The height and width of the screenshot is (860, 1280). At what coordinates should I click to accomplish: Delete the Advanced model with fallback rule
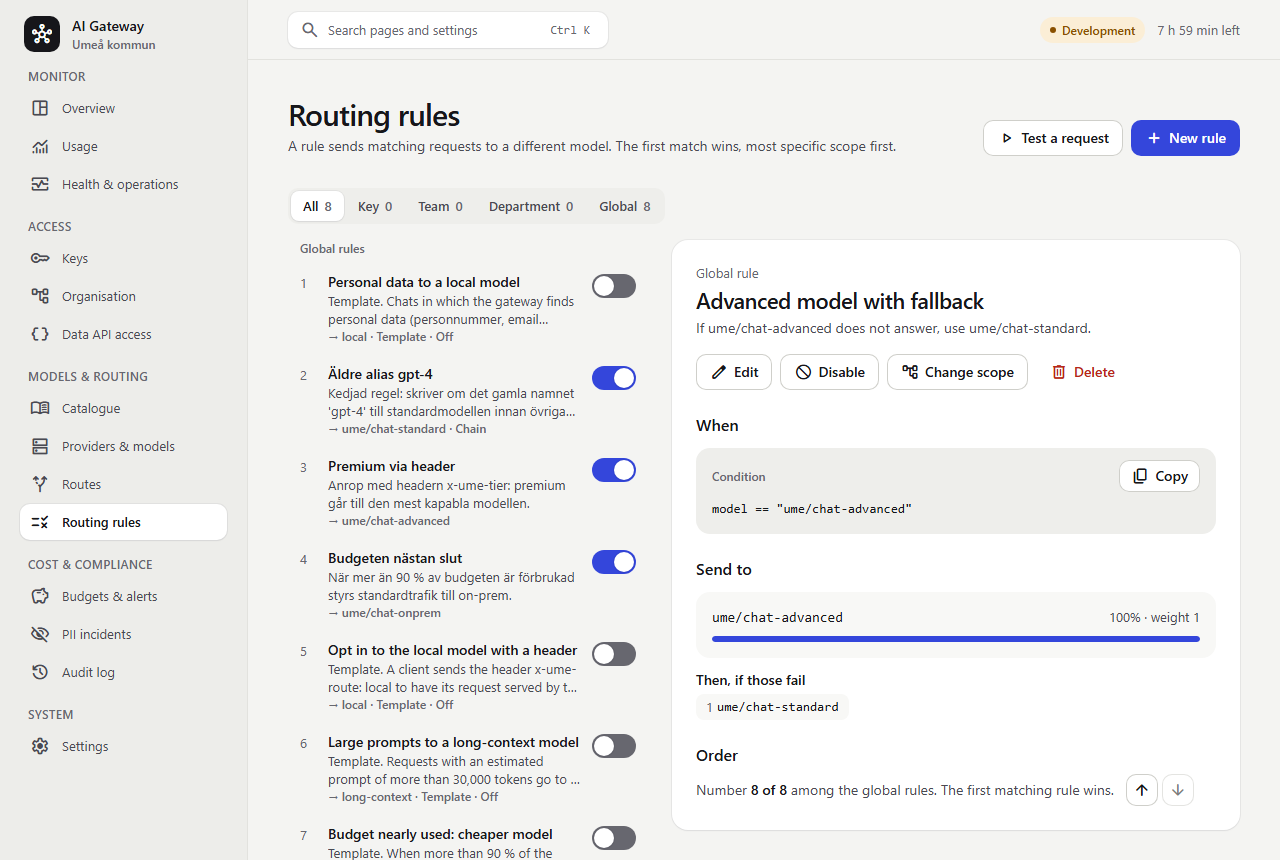pyautogui.click(x=1083, y=372)
